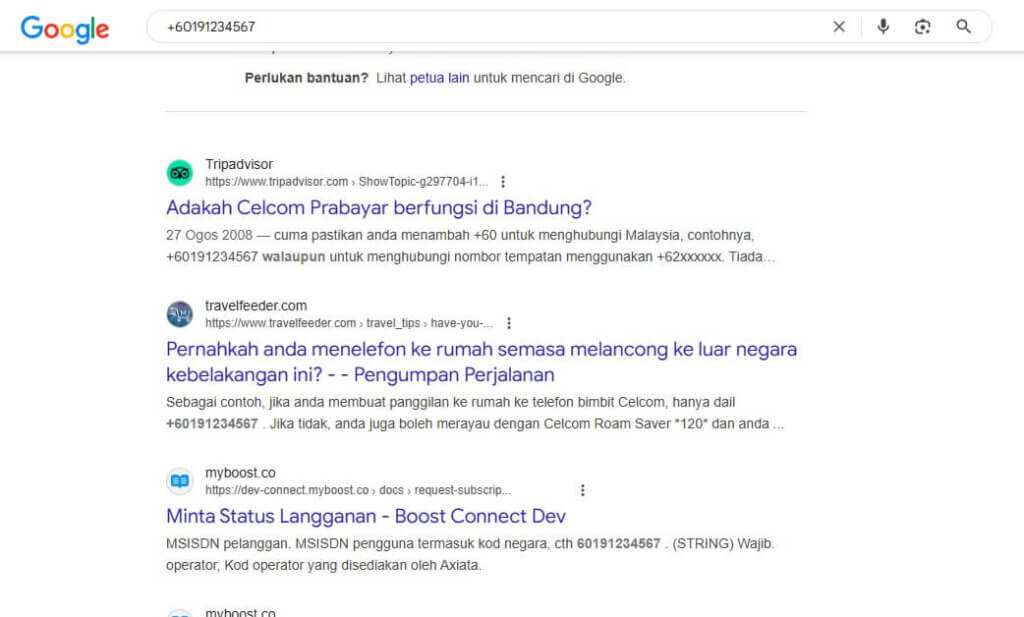This screenshot has height=617, width=1024.
Task: Submit search with the magnifier icon
Action: (963, 27)
